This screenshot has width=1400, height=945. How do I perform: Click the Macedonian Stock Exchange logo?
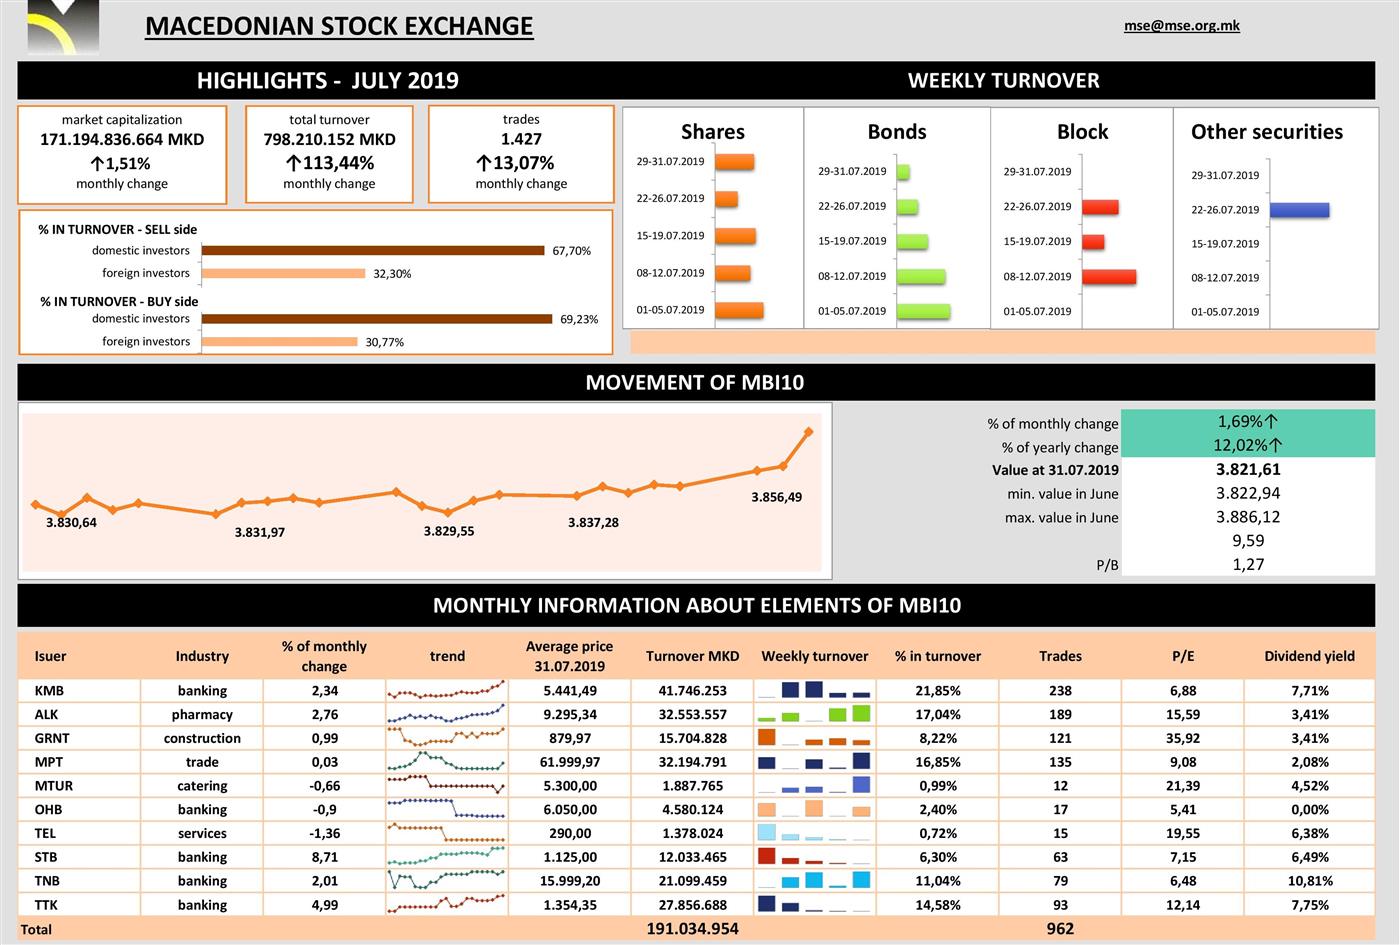(x=63, y=26)
